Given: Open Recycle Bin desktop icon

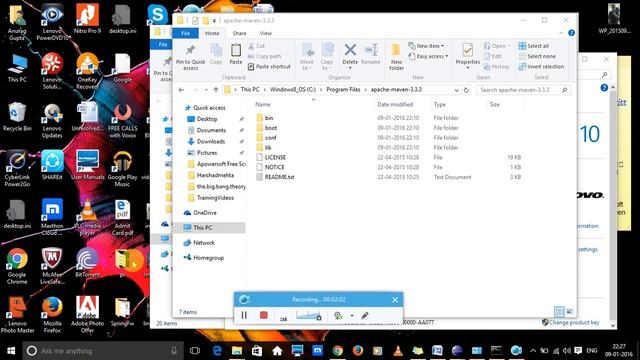Looking at the screenshot, I should pos(17,116).
